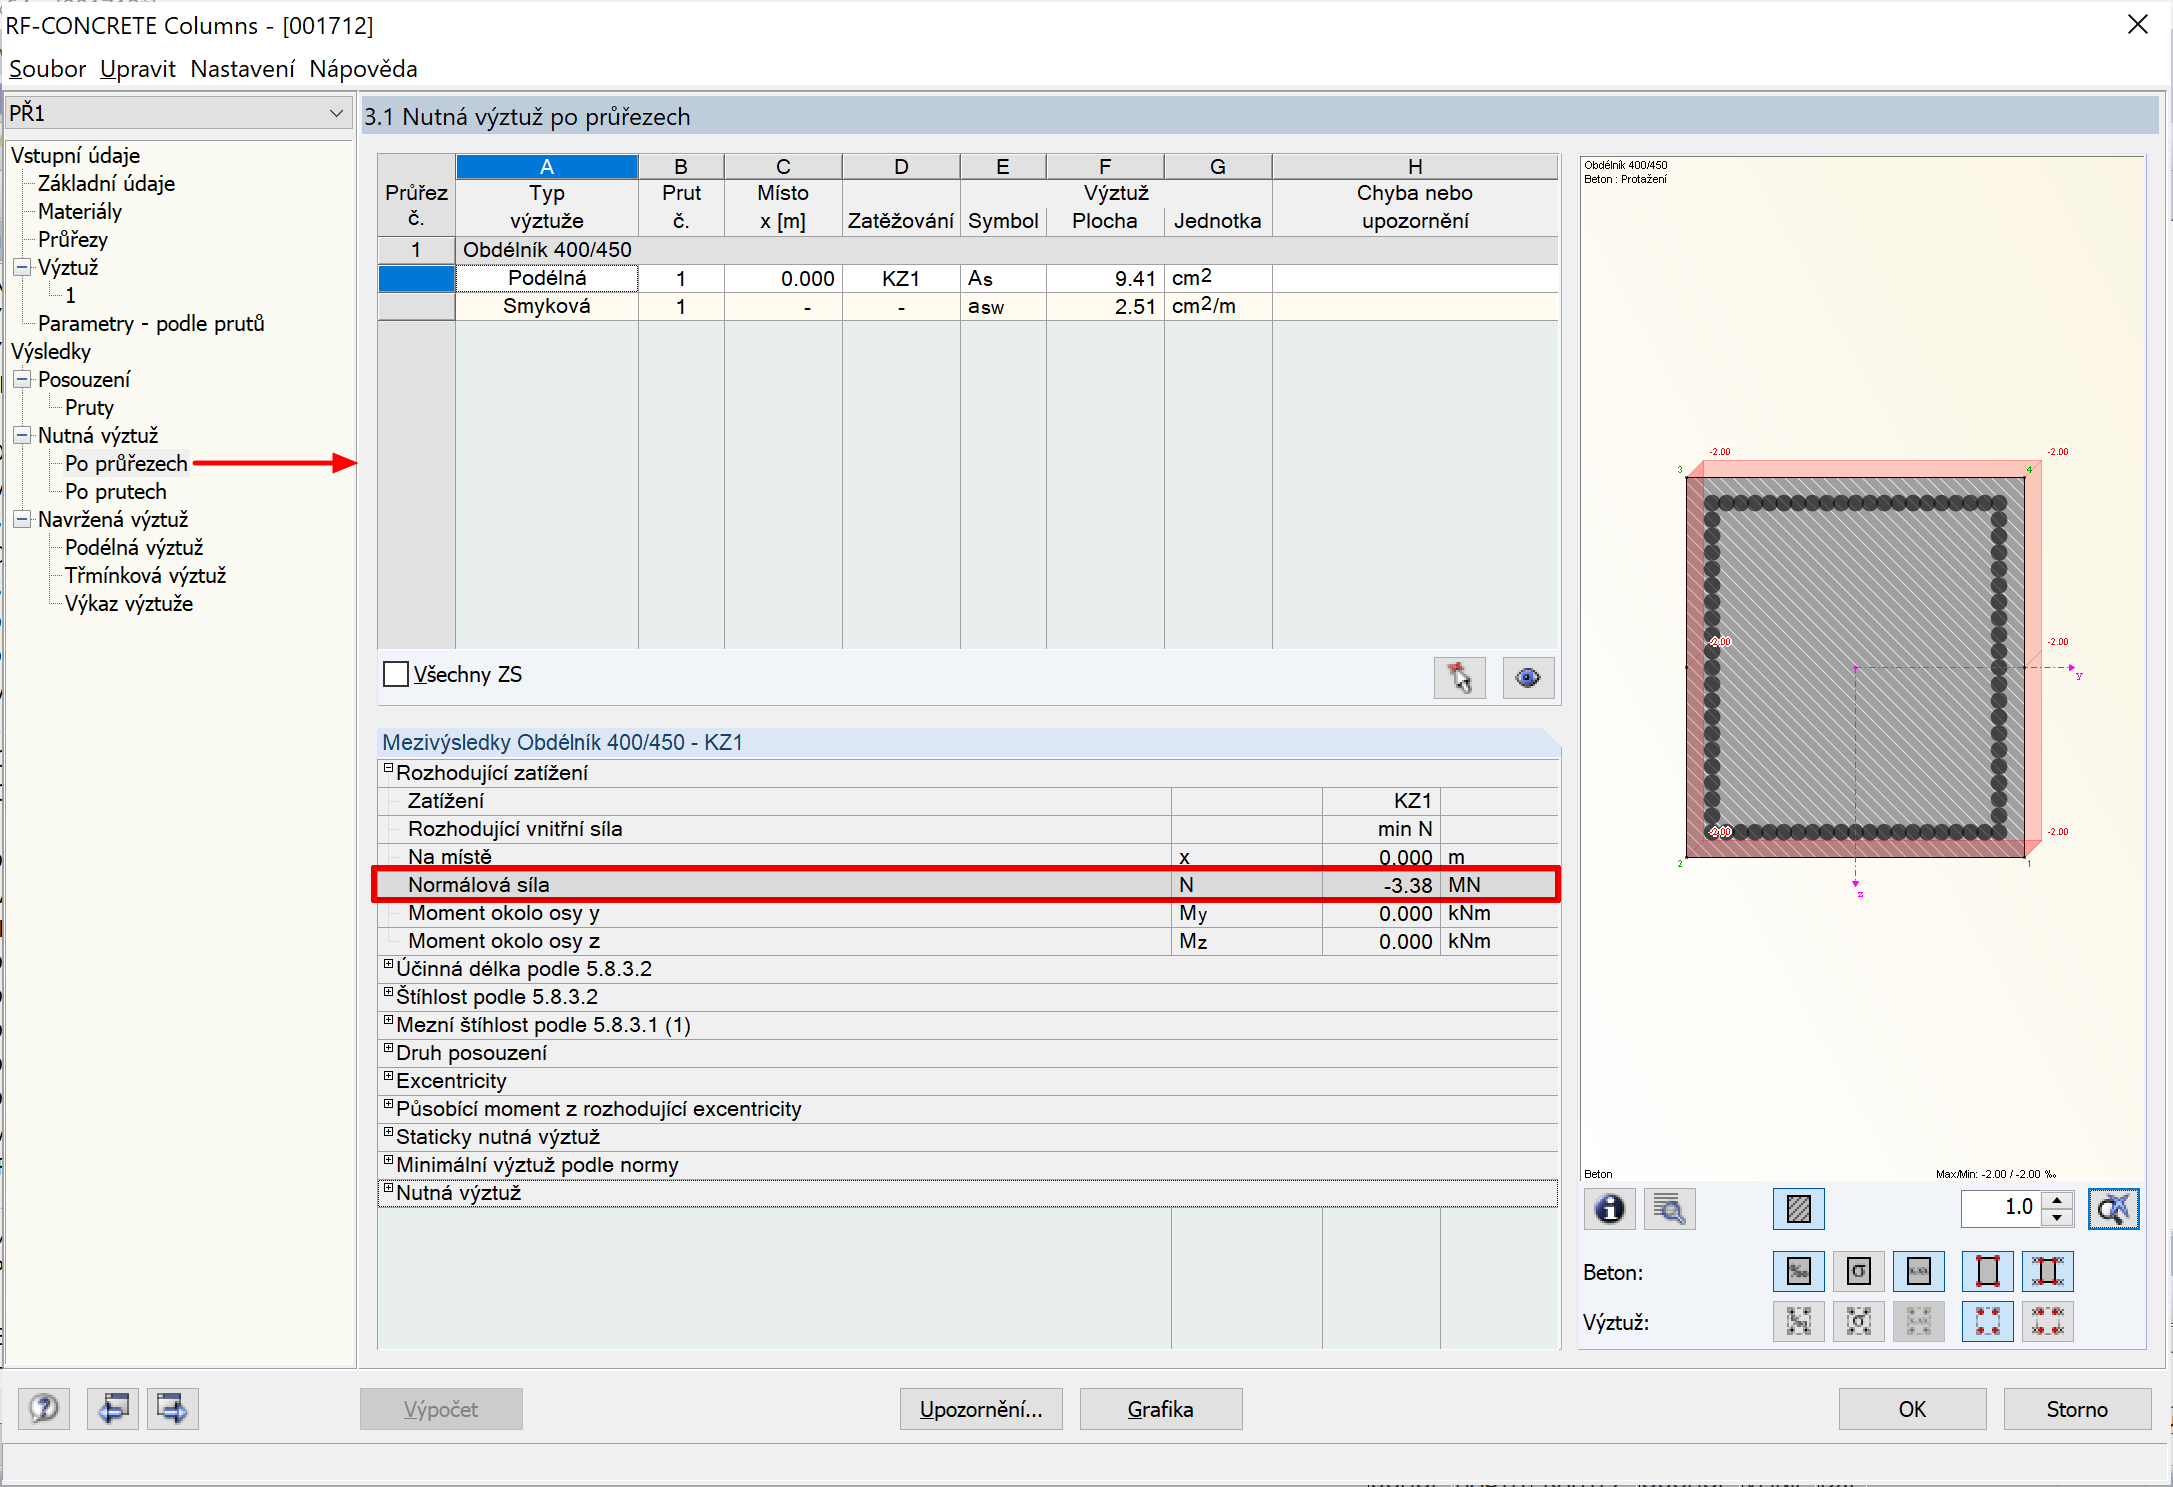Viewport: 2173px width, 1487px height.
Task: Show reinforcement stress sigma icon in Výztuž row
Action: [x=1858, y=1321]
